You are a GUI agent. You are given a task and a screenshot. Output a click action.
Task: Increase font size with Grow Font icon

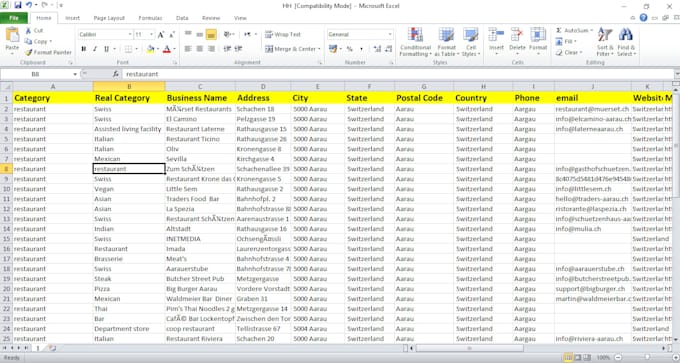[161, 34]
